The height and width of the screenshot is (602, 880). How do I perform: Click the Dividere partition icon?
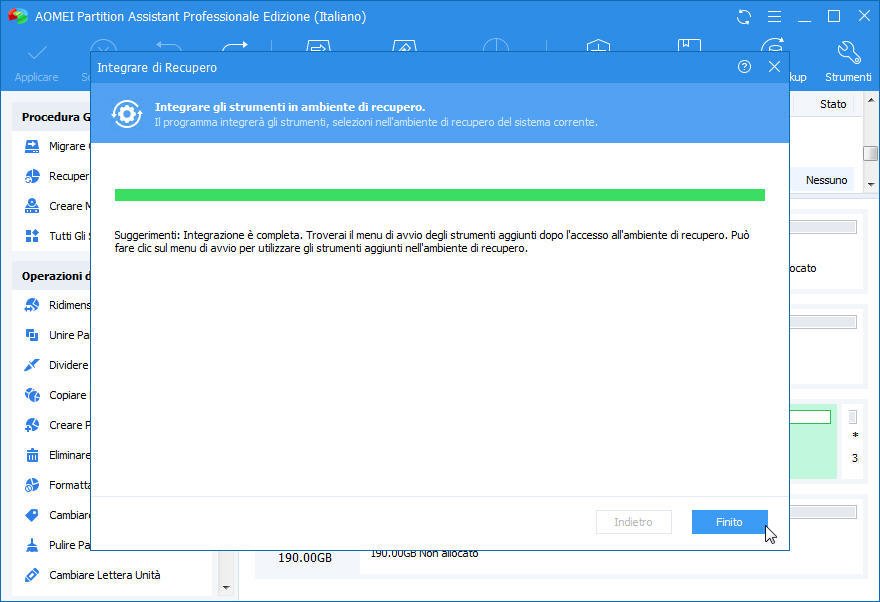point(32,365)
